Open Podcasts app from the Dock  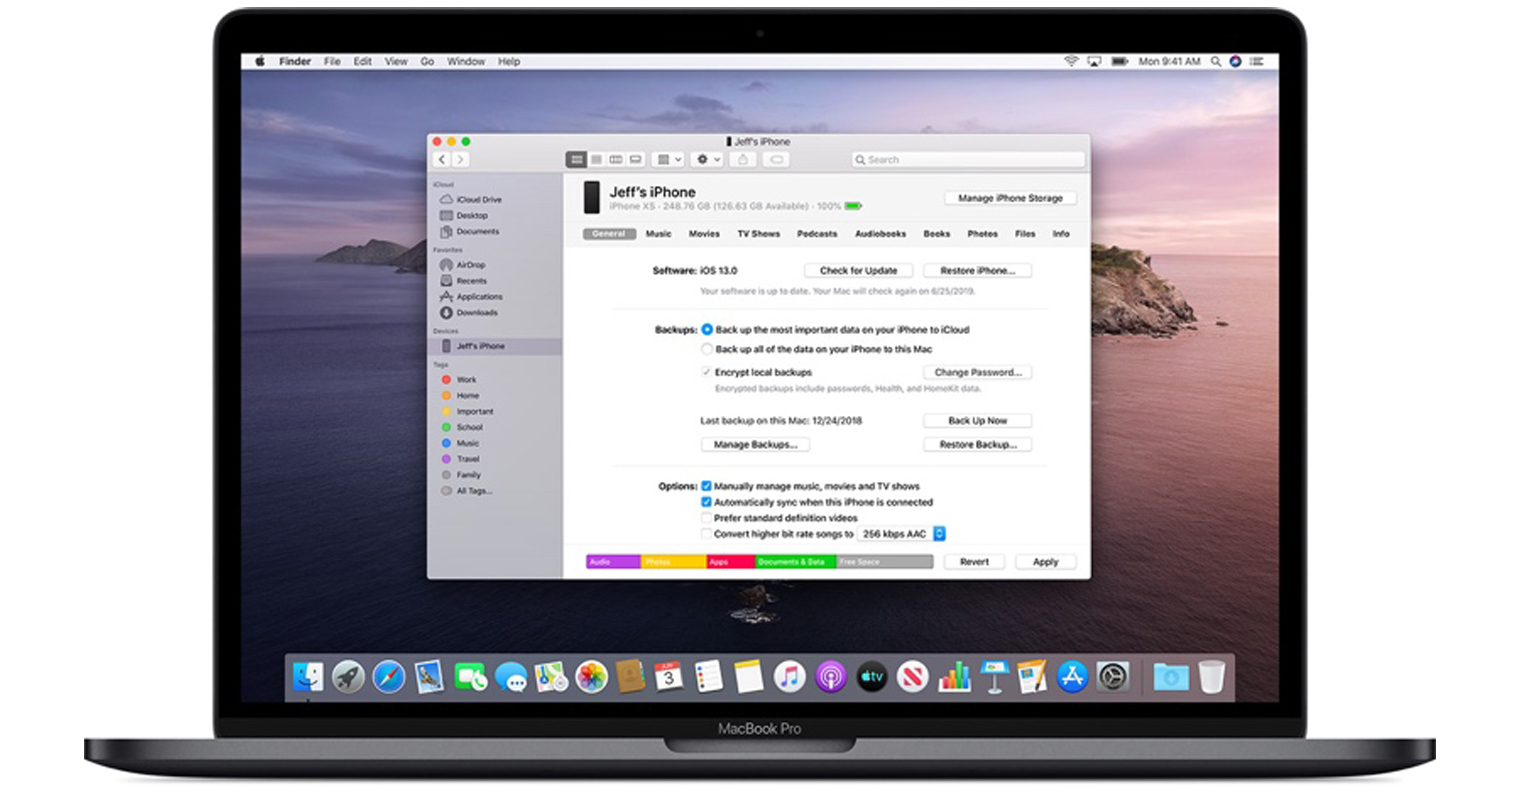point(830,677)
